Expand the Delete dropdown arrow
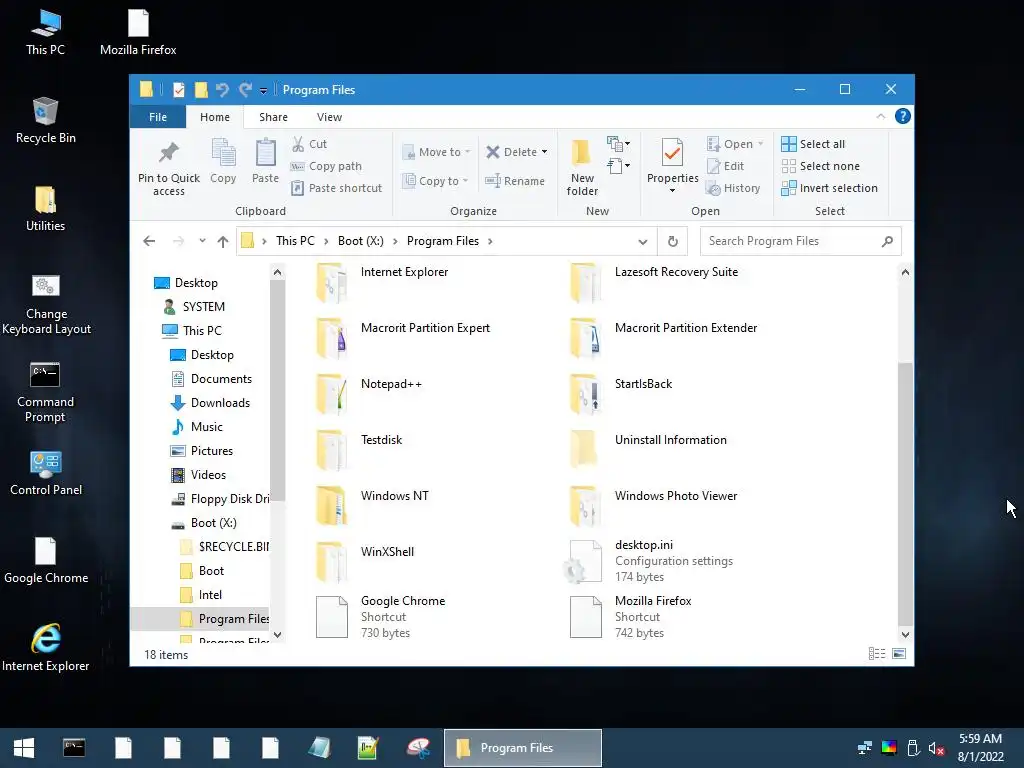This screenshot has height=768, width=1024. tap(544, 152)
